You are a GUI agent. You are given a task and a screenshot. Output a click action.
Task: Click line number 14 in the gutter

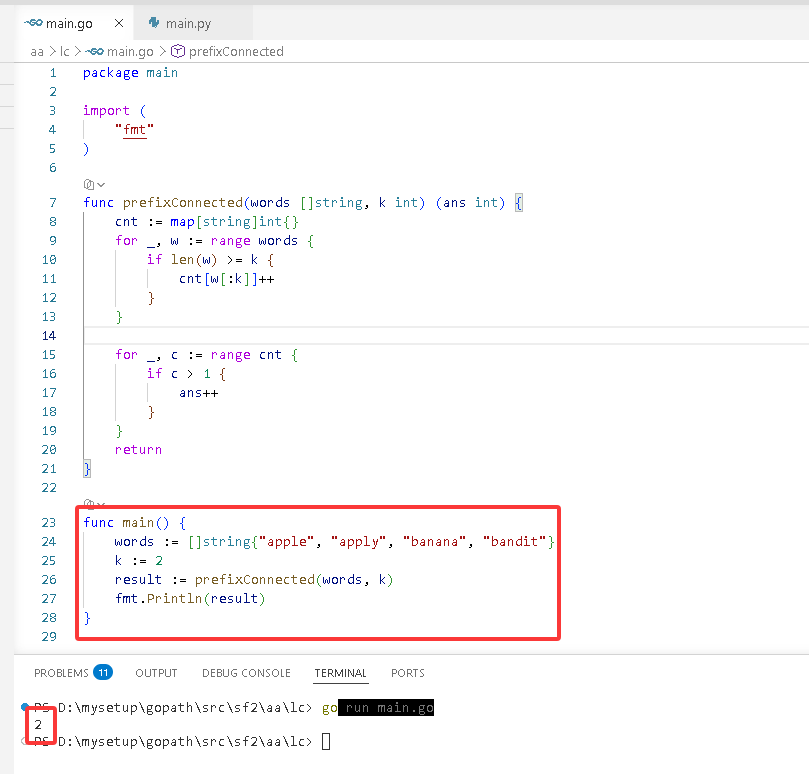pyautogui.click(x=49, y=336)
